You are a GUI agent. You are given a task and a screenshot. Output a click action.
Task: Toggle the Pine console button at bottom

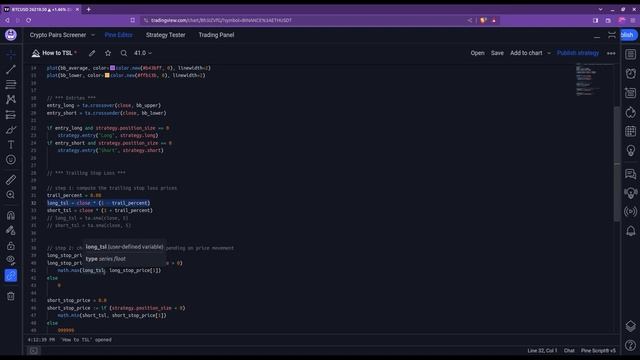tap(34, 350)
